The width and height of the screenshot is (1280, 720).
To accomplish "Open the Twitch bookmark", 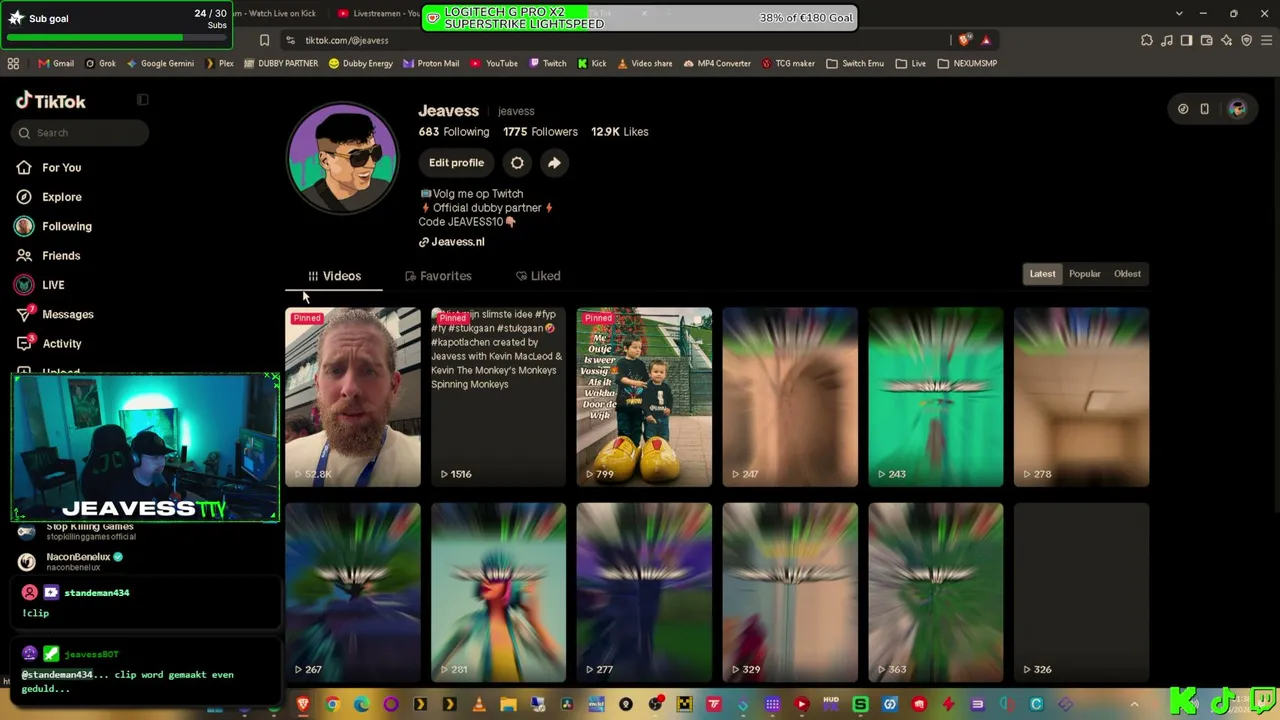I will [x=548, y=63].
